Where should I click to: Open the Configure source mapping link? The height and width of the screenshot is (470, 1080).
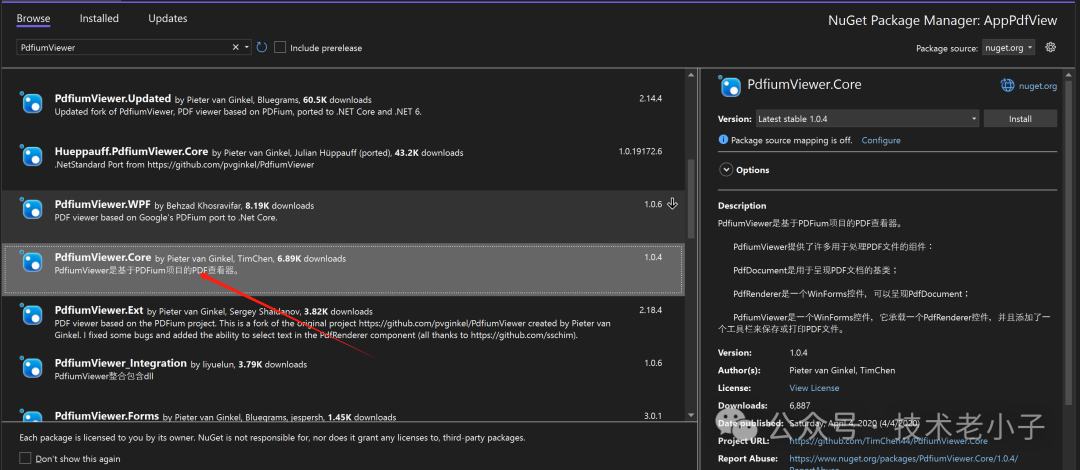click(x=880, y=140)
